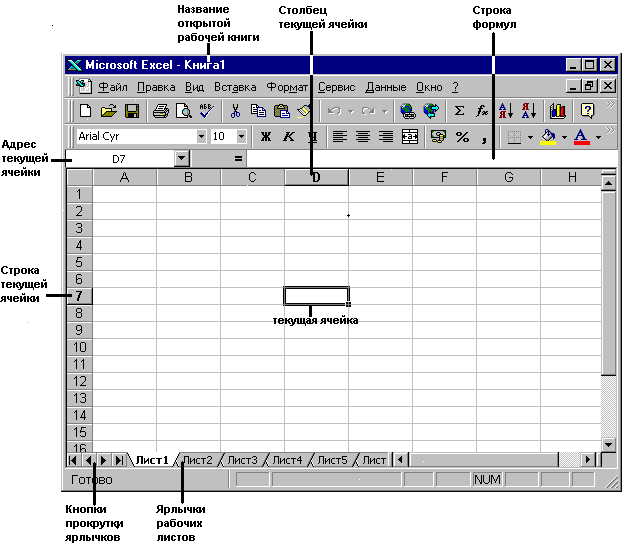
Task: Expand the Arial Cyr font dropdown
Action: [x=201, y=137]
